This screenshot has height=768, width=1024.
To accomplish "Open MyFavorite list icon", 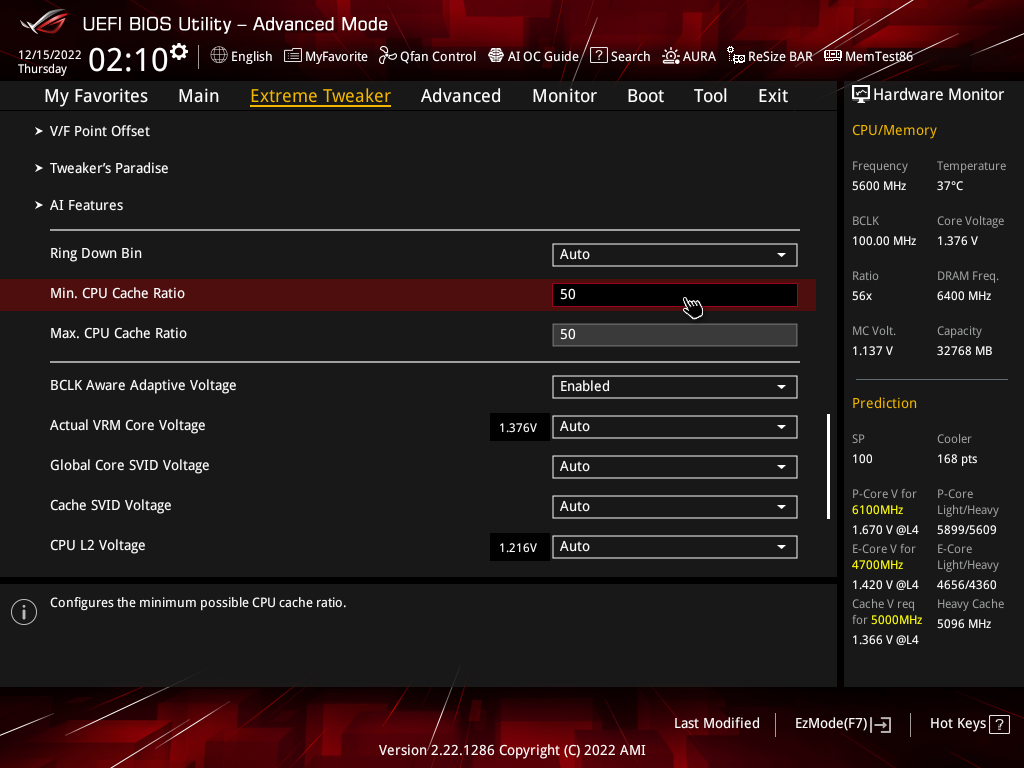I will pos(293,56).
